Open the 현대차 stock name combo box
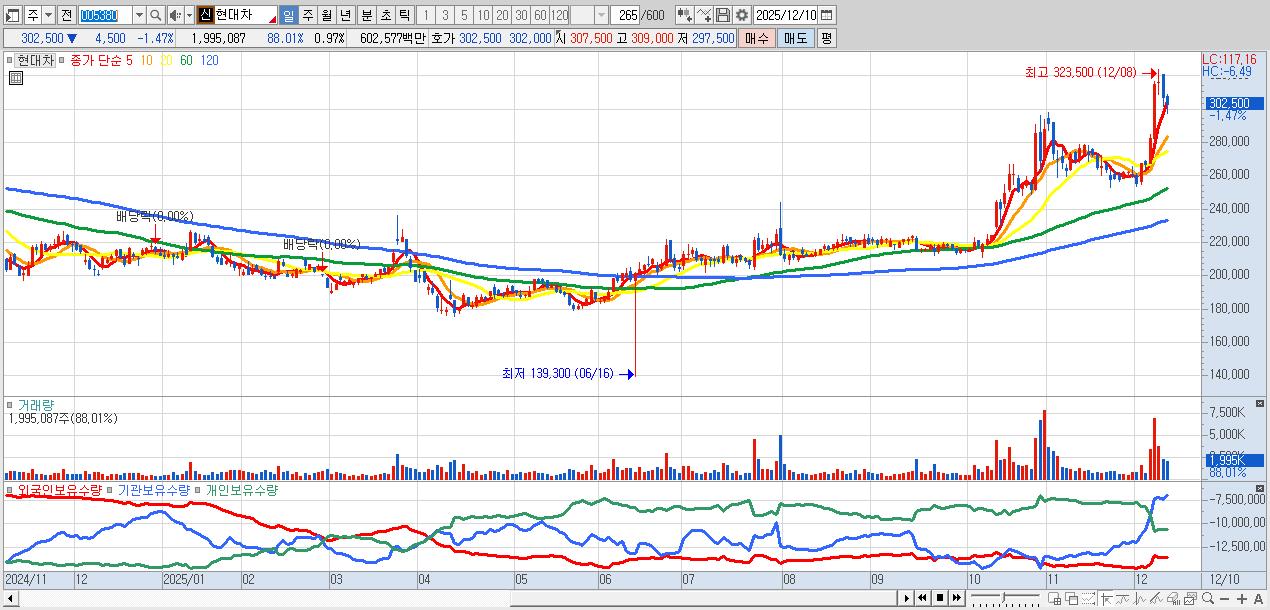The width and height of the screenshot is (1270, 610). (x=236, y=15)
